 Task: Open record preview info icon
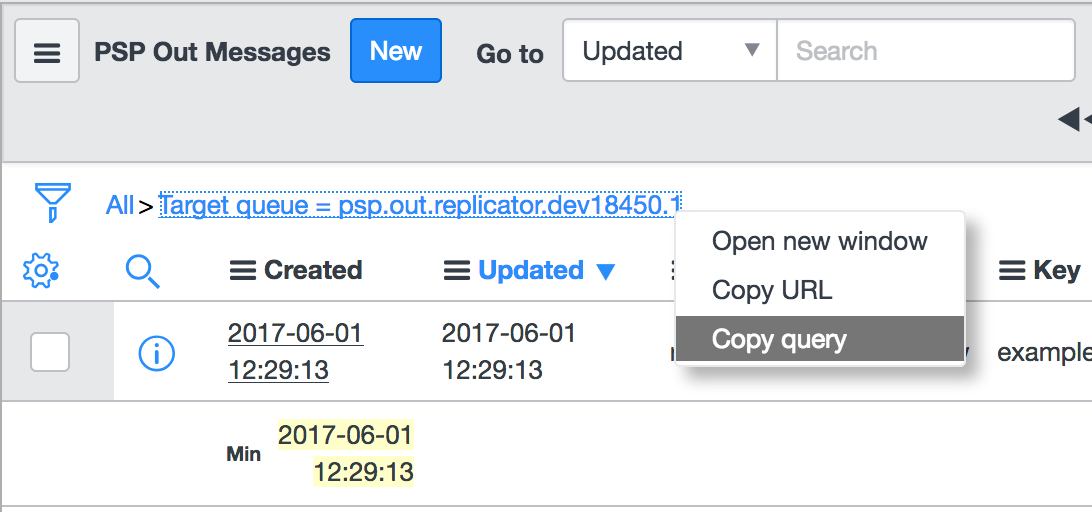(157, 353)
